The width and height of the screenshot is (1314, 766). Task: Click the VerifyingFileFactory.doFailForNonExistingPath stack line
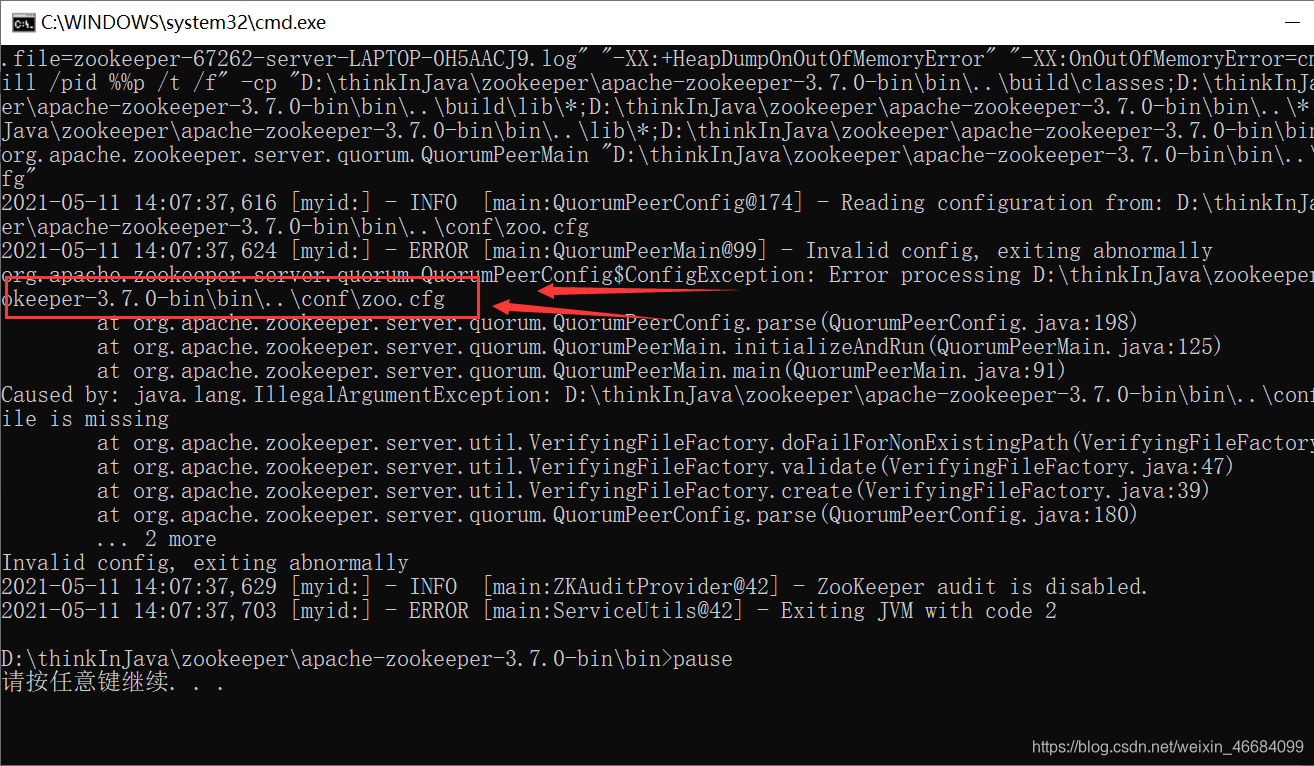pyautogui.click(x=705, y=443)
